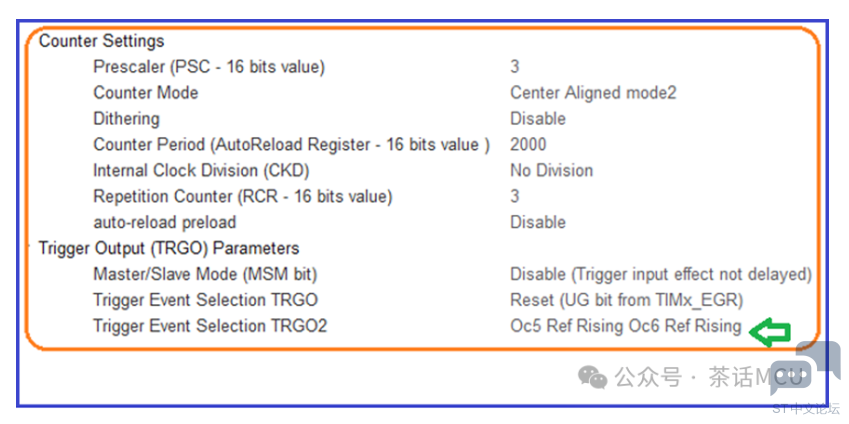Edit the Counter Period value 2000
849x424 pixels.
528,145
